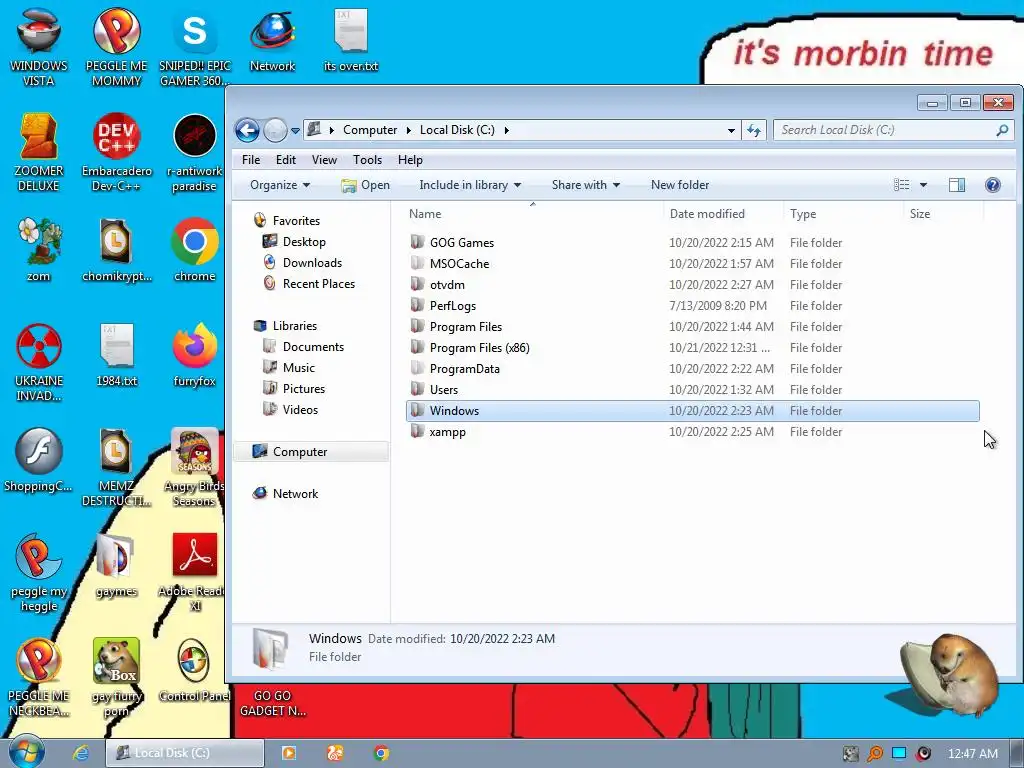Open Embarcadero Dev-C++ desktop icon
The height and width of the screenshot is (768, 1024).
coord(116,153)
